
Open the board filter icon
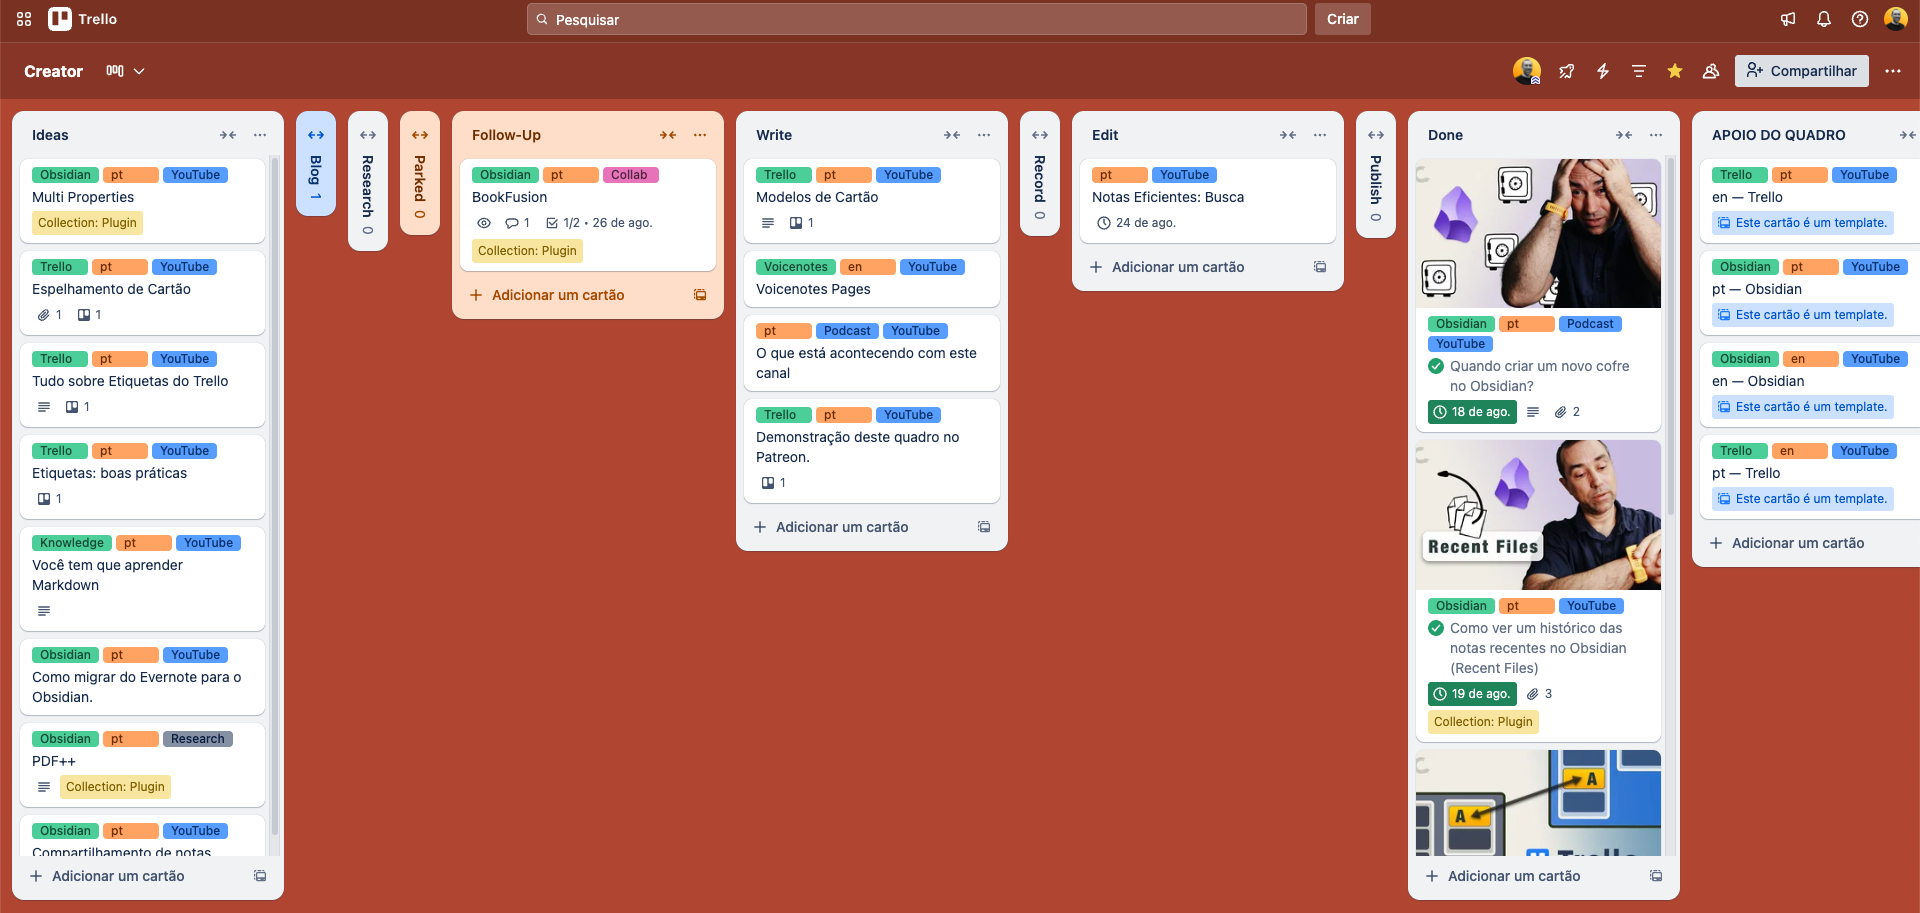pos(1639,71)
